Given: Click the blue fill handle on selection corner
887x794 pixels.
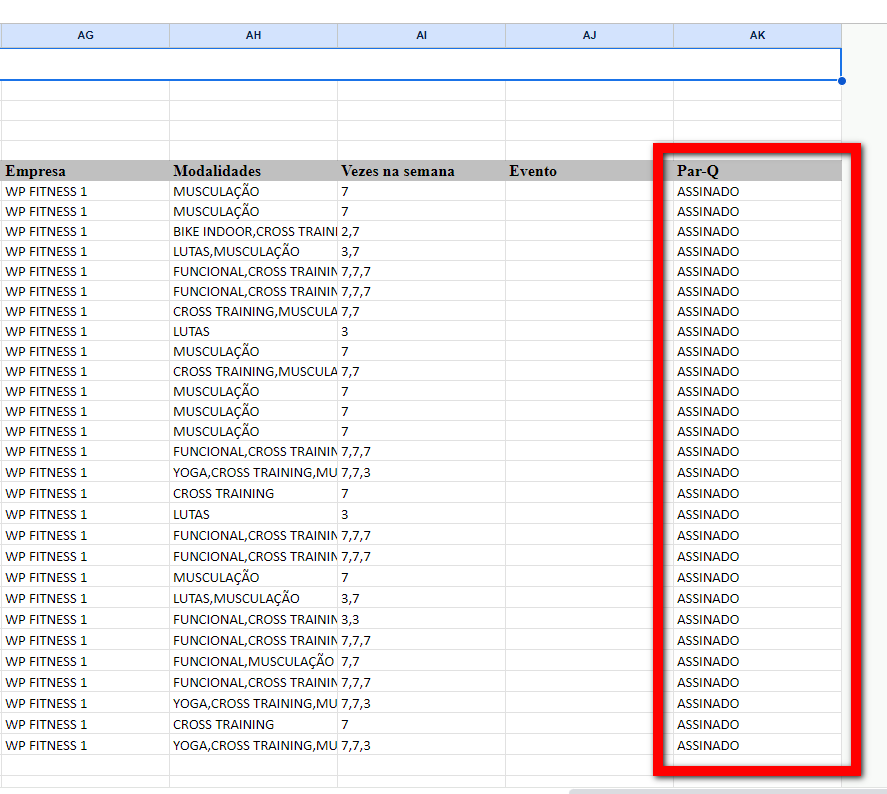Looking at the screenshot, I should click(x=841, y=80).
